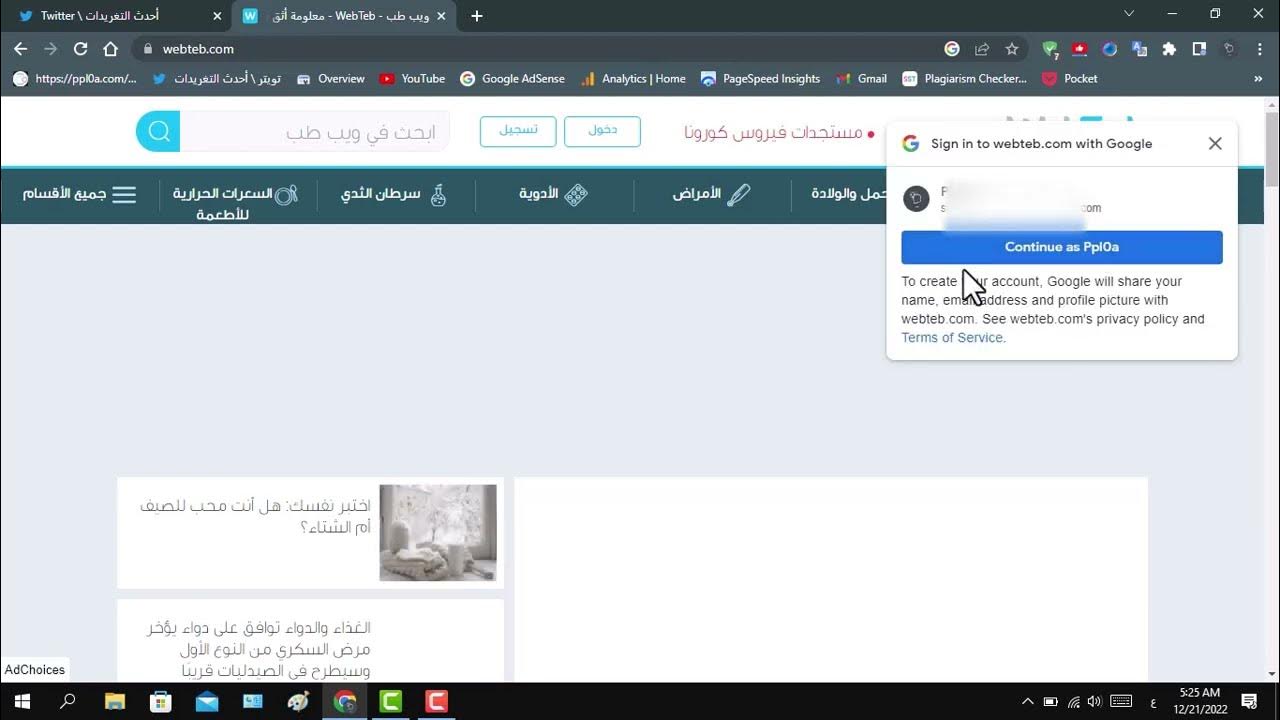Screen dimensions: 1280x720
Task: Open Chrome's three-dot menu
Action: 1260,48
